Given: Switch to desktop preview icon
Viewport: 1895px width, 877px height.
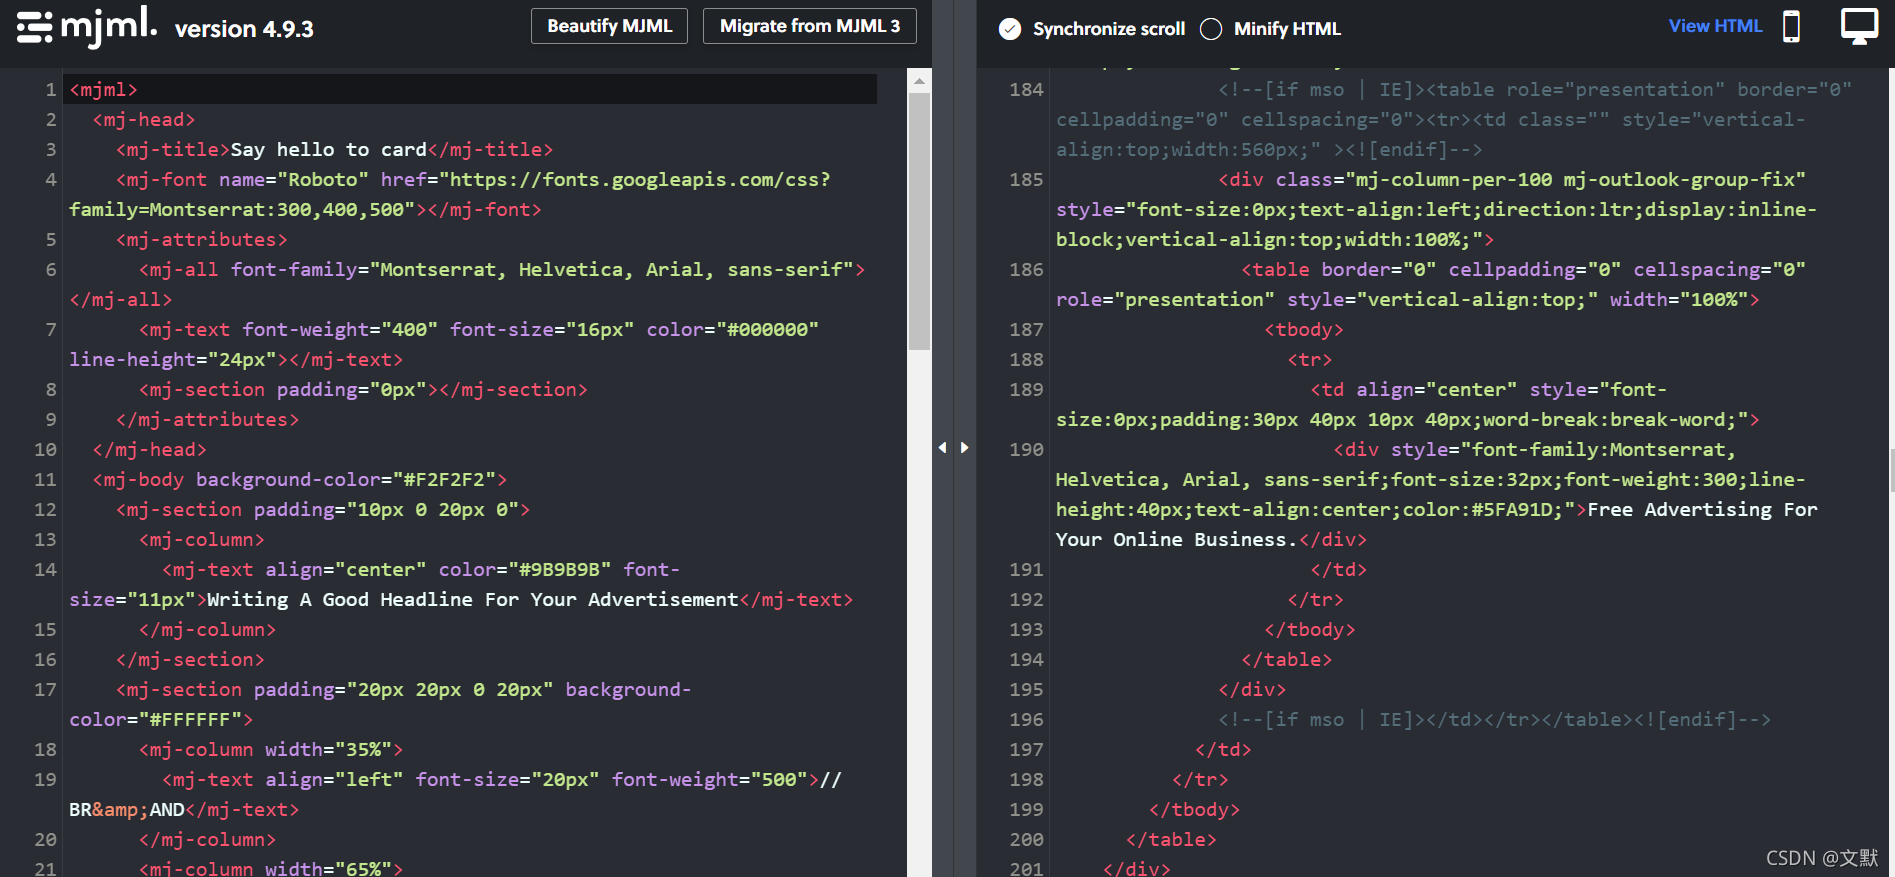Looking at the screenshot, I should 1859,27.
